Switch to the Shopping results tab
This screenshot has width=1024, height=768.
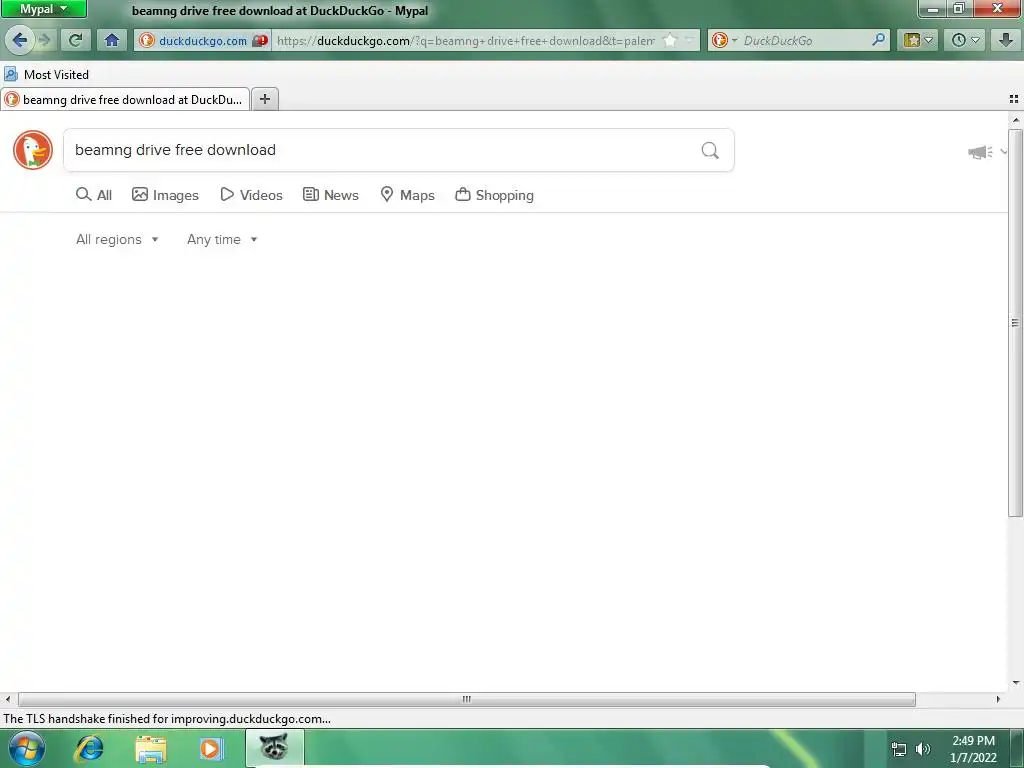[494, 195]
